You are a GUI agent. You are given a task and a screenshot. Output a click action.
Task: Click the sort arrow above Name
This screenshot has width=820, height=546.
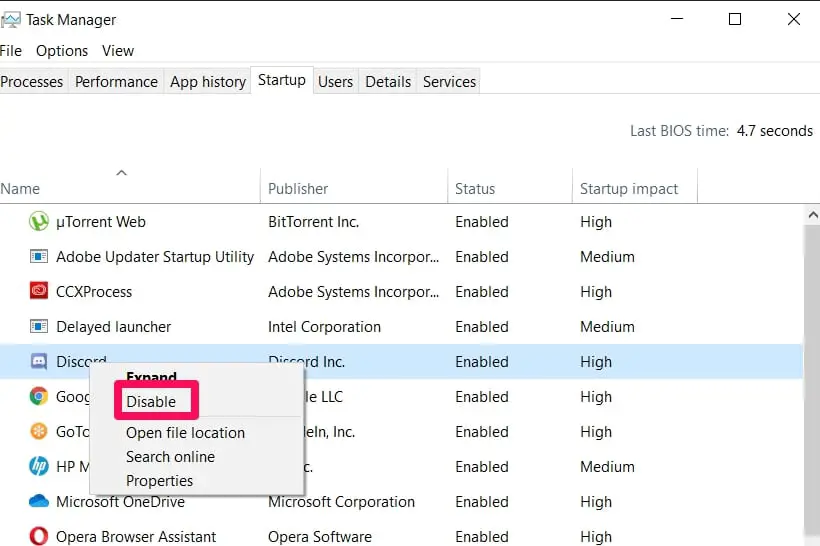[121, 173]
